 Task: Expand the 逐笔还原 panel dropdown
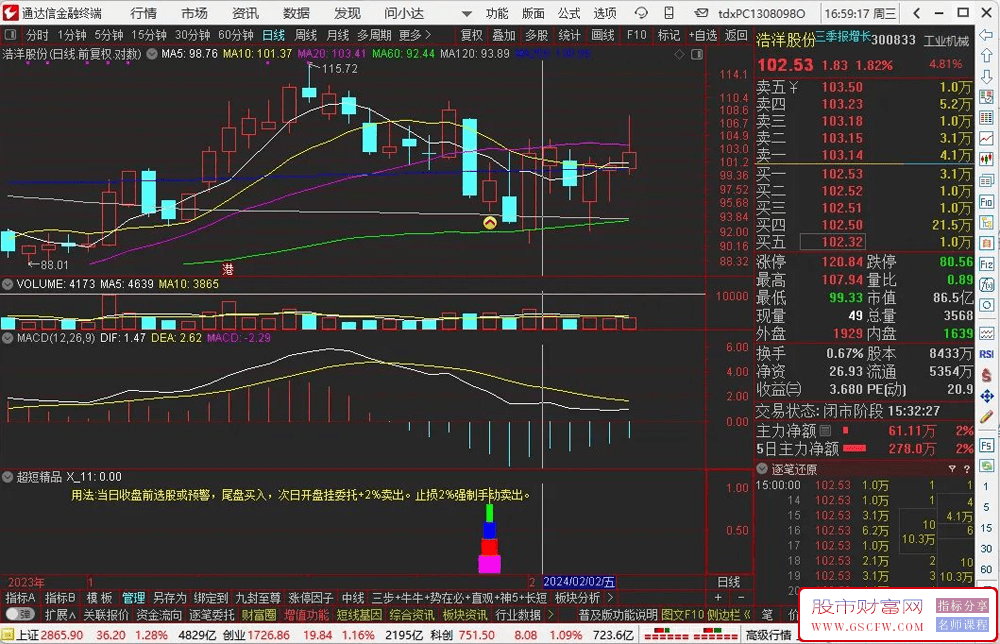coord(761,469)
